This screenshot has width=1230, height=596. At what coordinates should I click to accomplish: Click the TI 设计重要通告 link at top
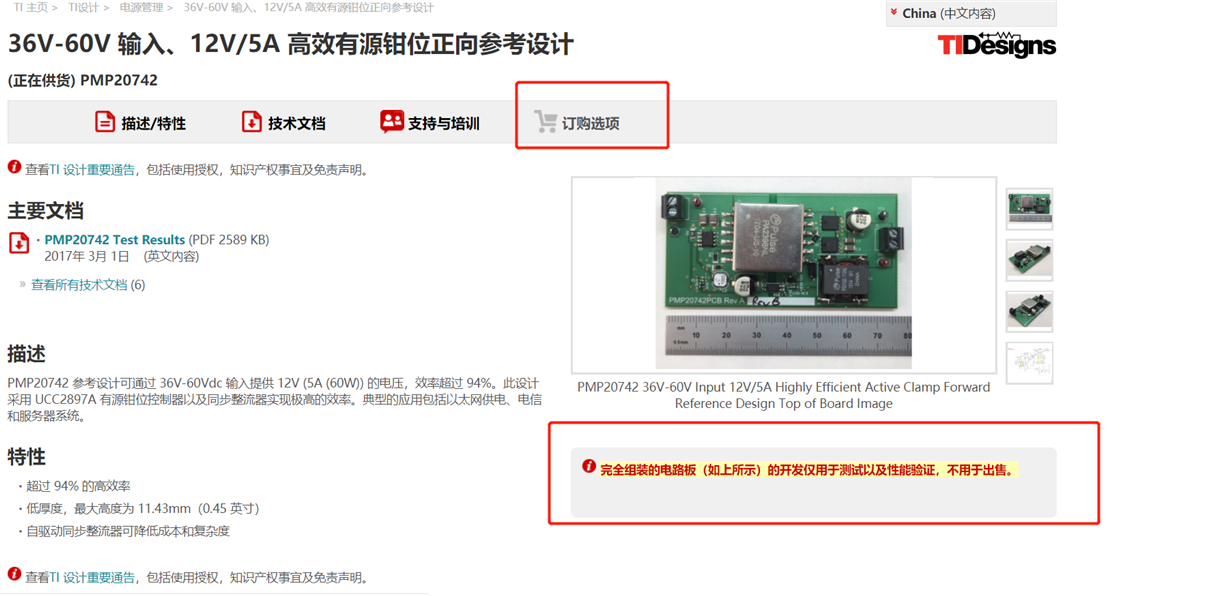[93, 170]
